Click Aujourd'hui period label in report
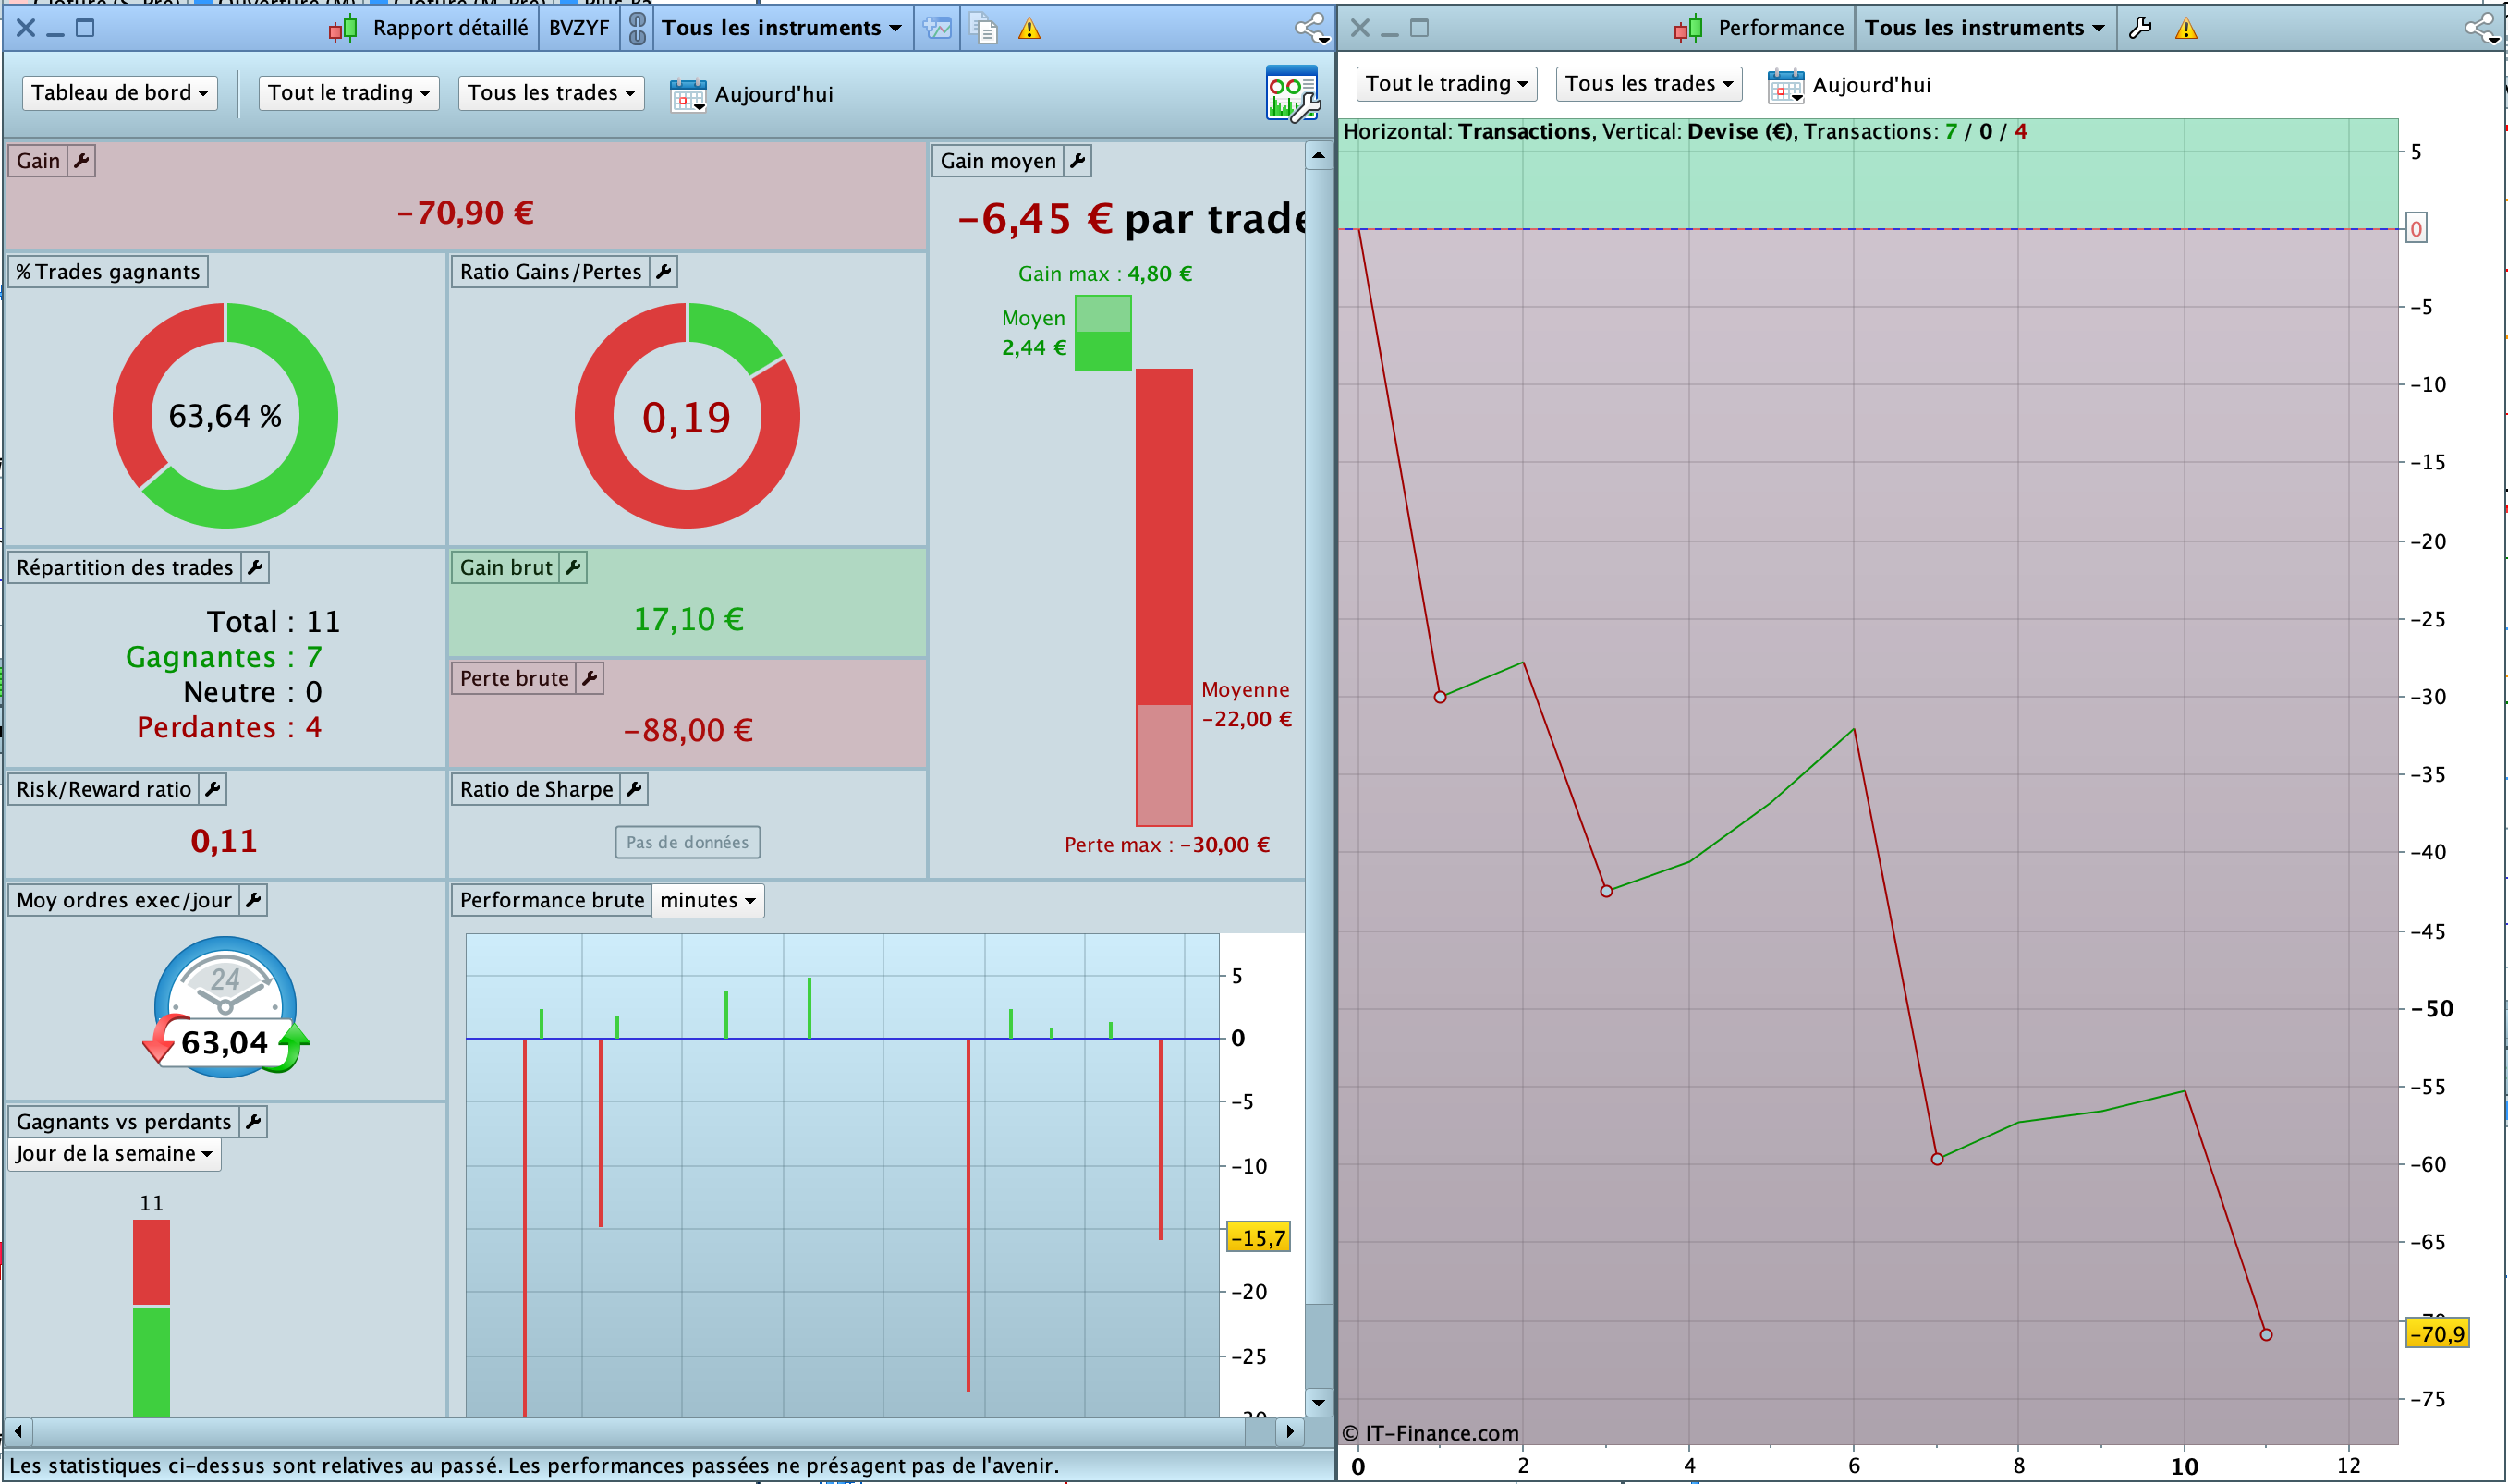The height and width of the screenshot is (1484, 2508). pos(773,94)
